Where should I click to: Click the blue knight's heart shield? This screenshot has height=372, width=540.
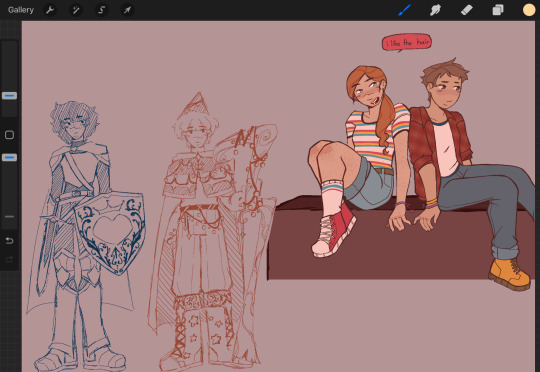point(111,232)
